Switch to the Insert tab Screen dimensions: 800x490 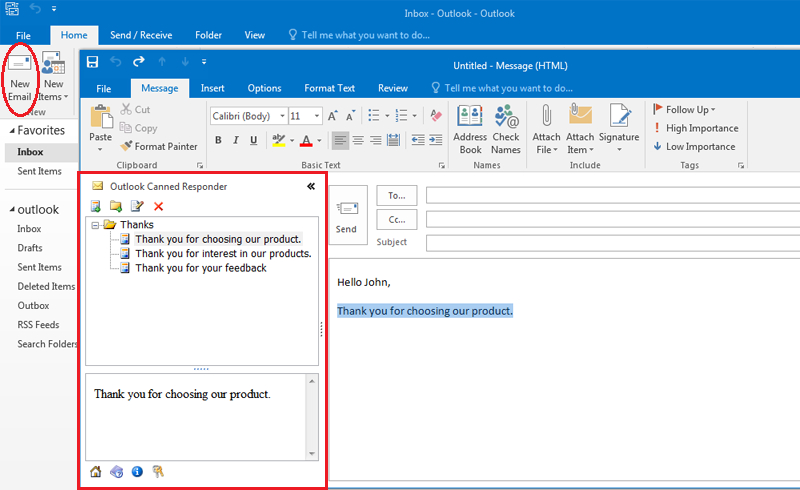coord(212,88)
